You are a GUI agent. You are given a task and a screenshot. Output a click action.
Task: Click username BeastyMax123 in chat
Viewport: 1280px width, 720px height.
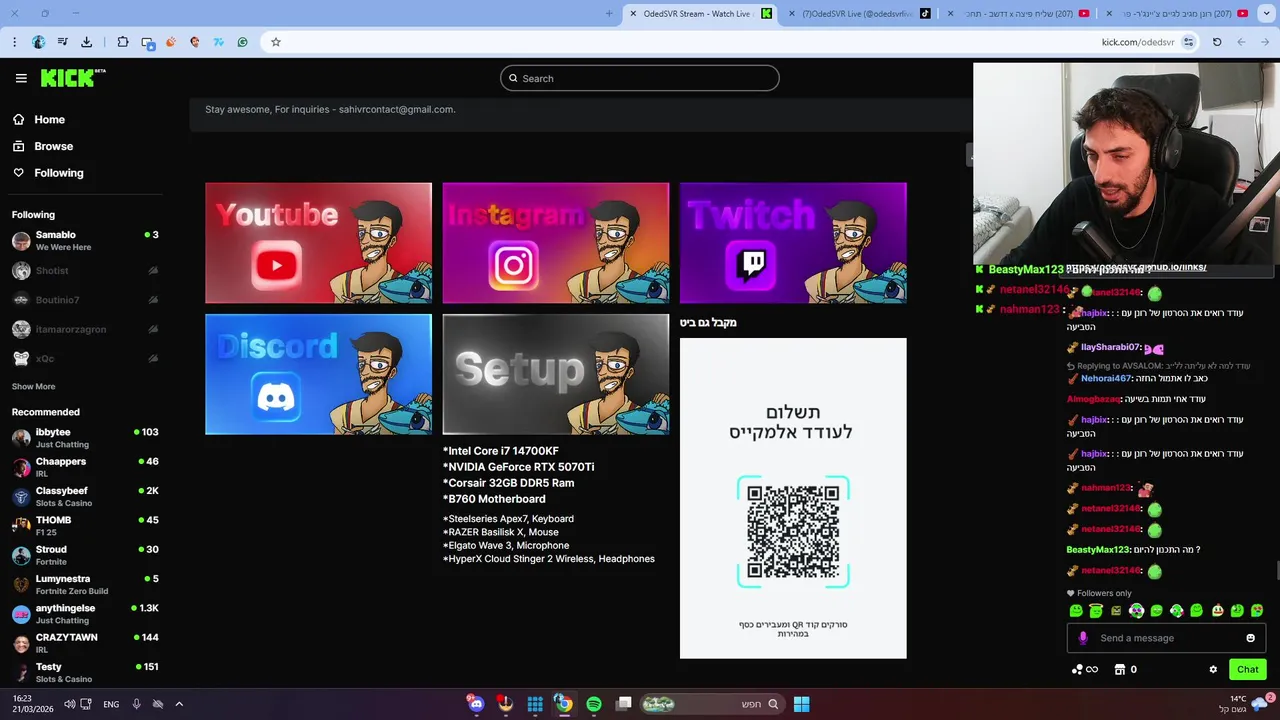coord(1097,549)
